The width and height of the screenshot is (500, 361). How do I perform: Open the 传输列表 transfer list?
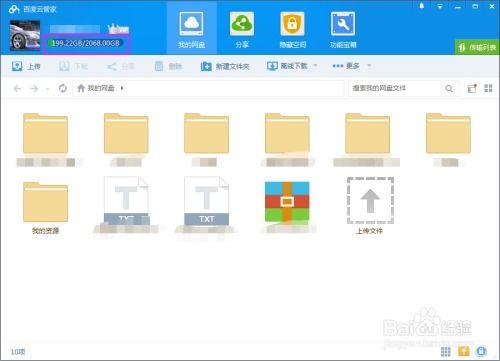click(x=477, y=47)
